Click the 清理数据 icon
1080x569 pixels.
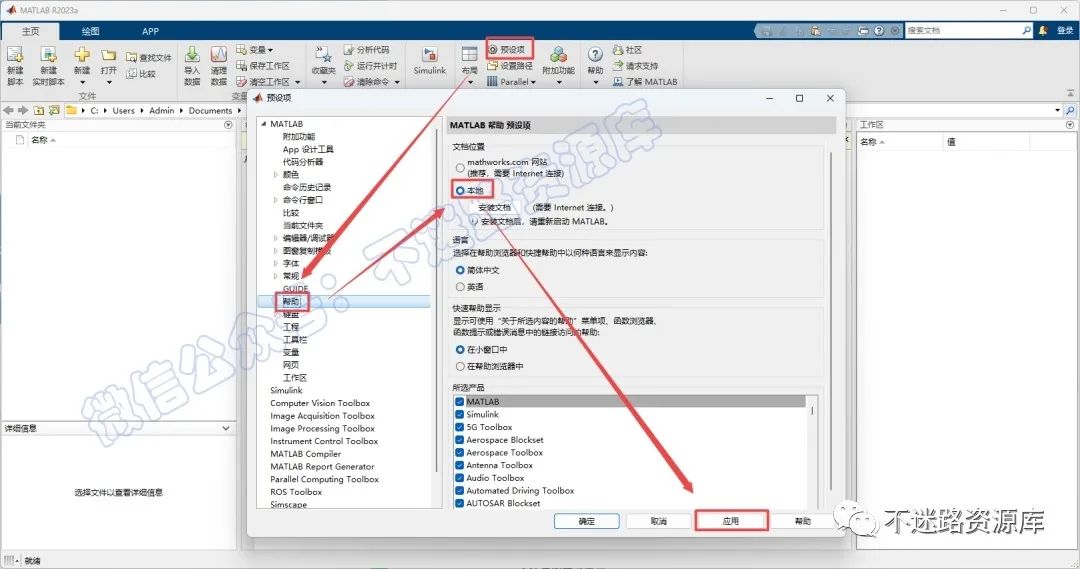point(218,54)
